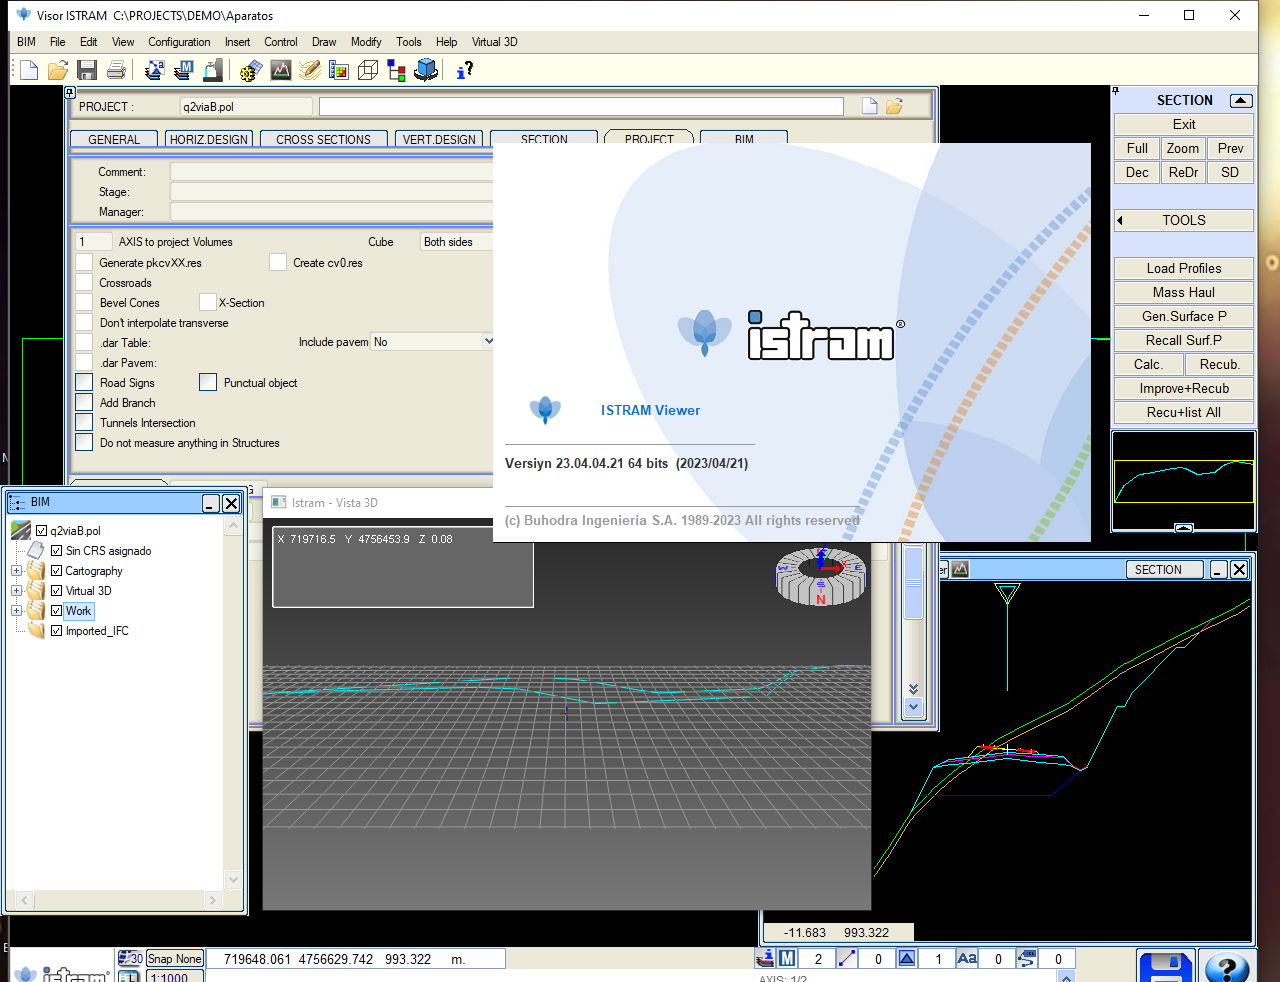Click the New file toolbar icon
Viewport: 1280px width, 982px height.
click(29, 70)
